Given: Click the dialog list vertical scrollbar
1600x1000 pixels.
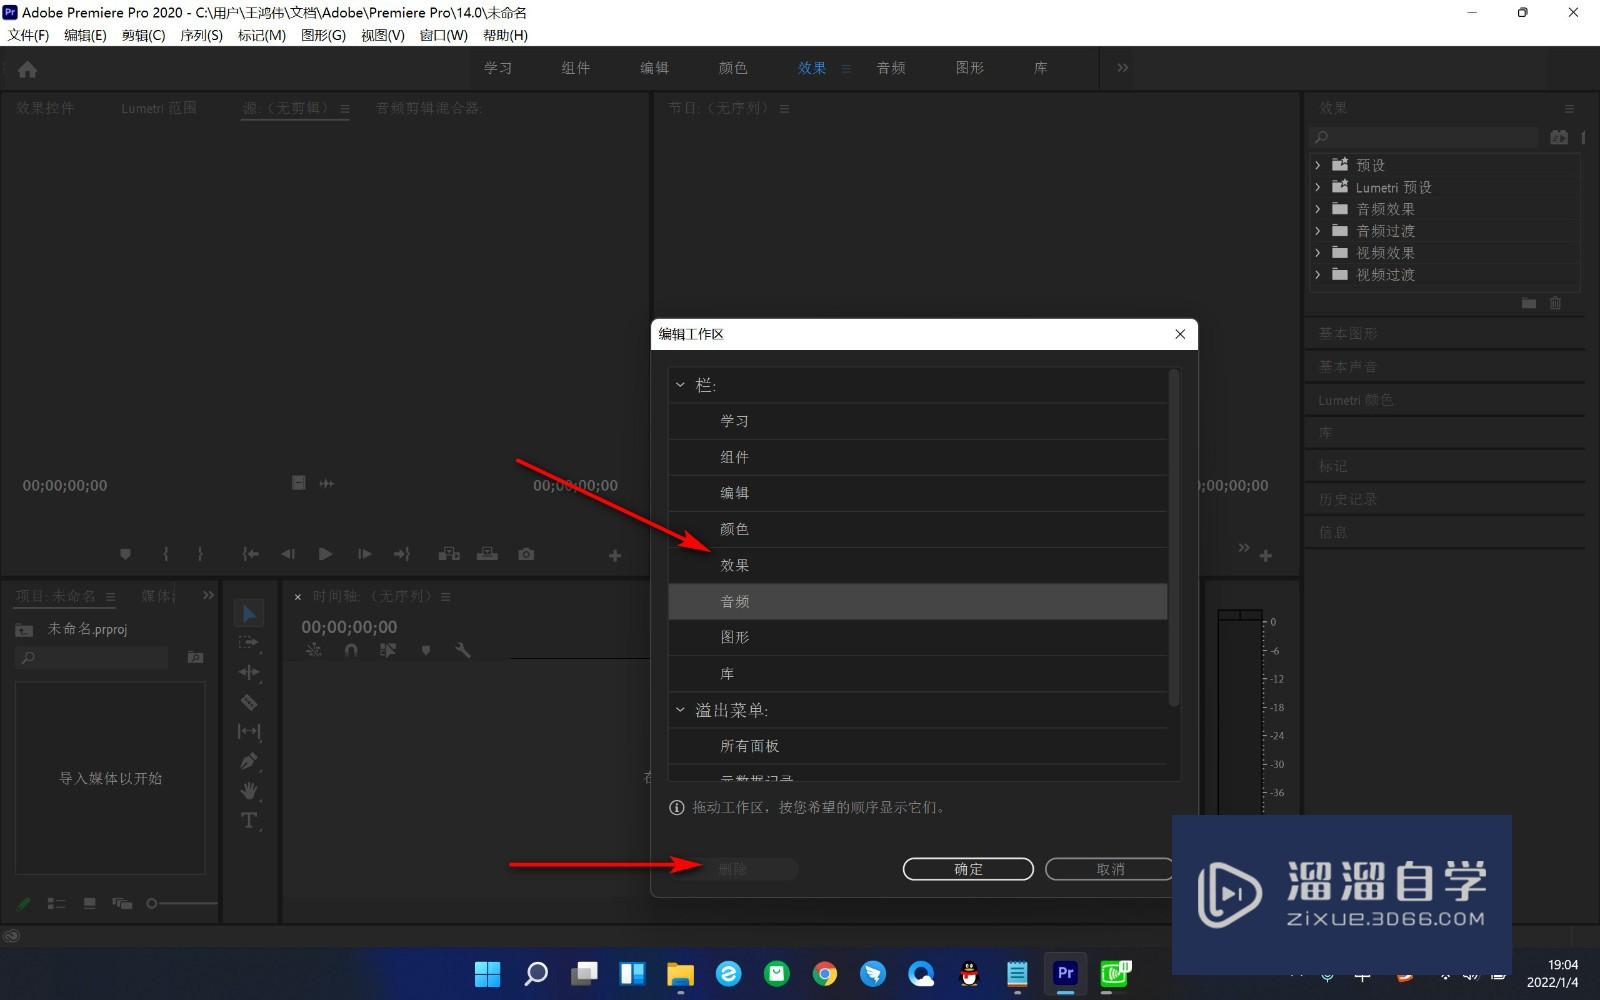Looking at the screenshot, I should [1174, 538].
